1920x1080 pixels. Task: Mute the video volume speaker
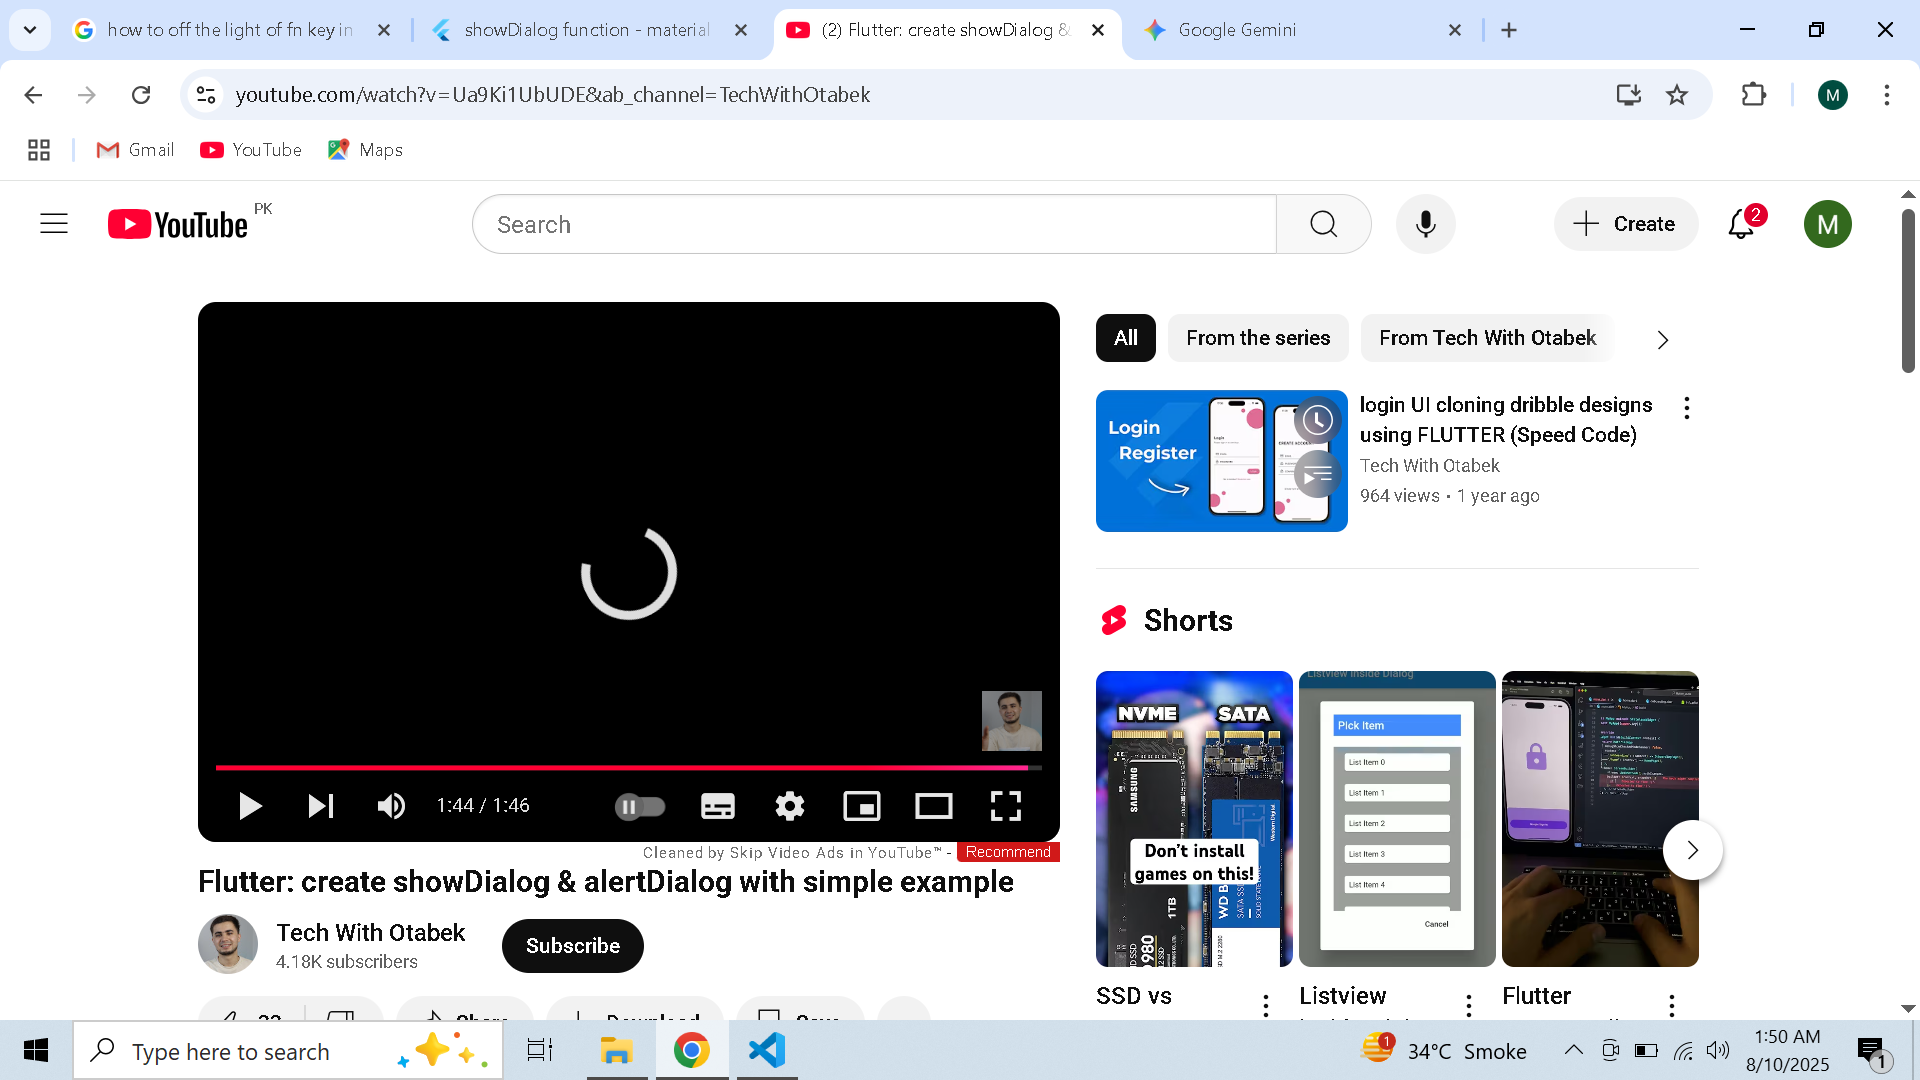[x=391, y=806]
